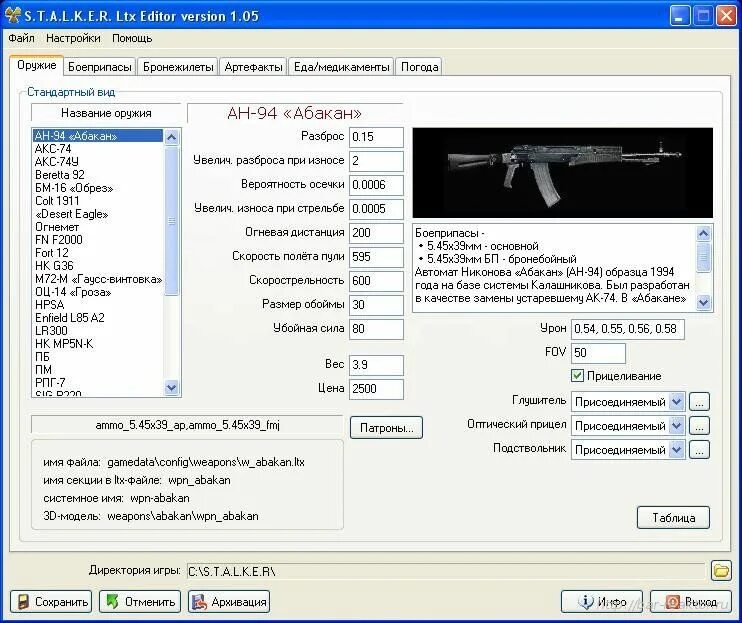Click the Патроны... ammo button
Image resolution: width=742 pixels, height=623 pixels.
386,428
